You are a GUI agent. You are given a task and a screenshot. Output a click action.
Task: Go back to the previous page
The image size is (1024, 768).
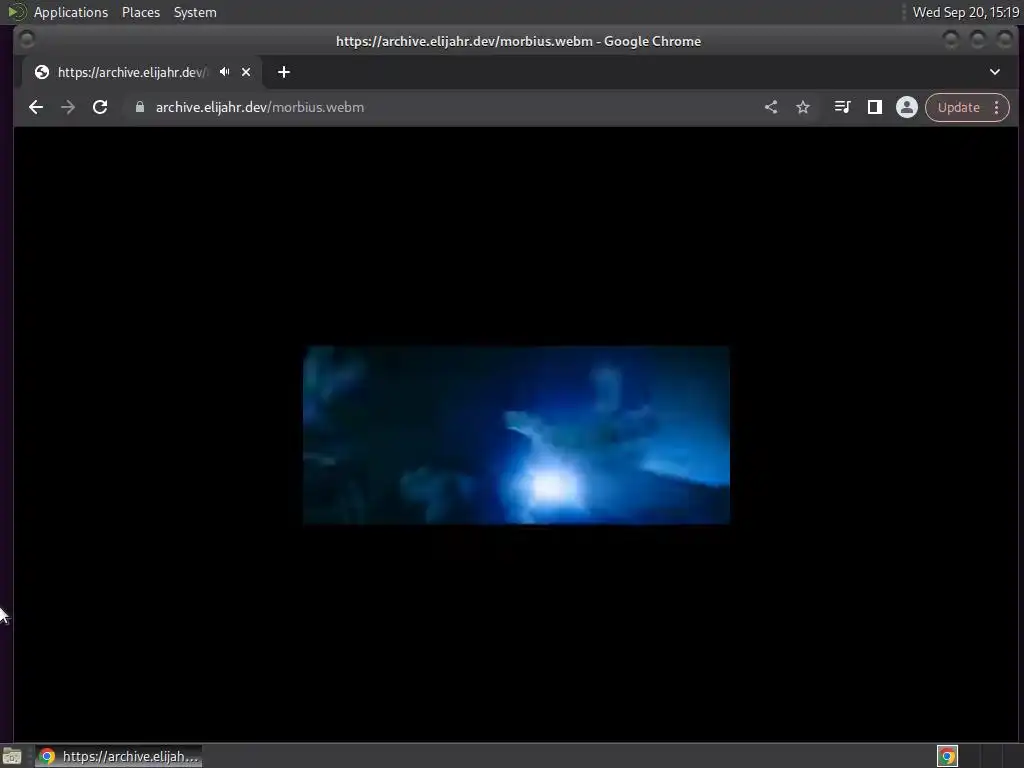pyautogui.click(x=36, y=107)
